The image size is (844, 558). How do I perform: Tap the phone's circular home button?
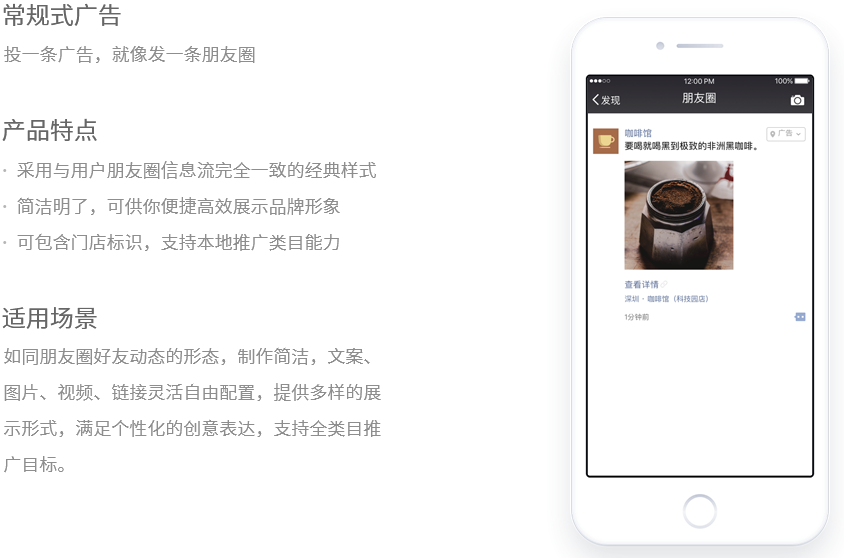click(x=700, y=511)
